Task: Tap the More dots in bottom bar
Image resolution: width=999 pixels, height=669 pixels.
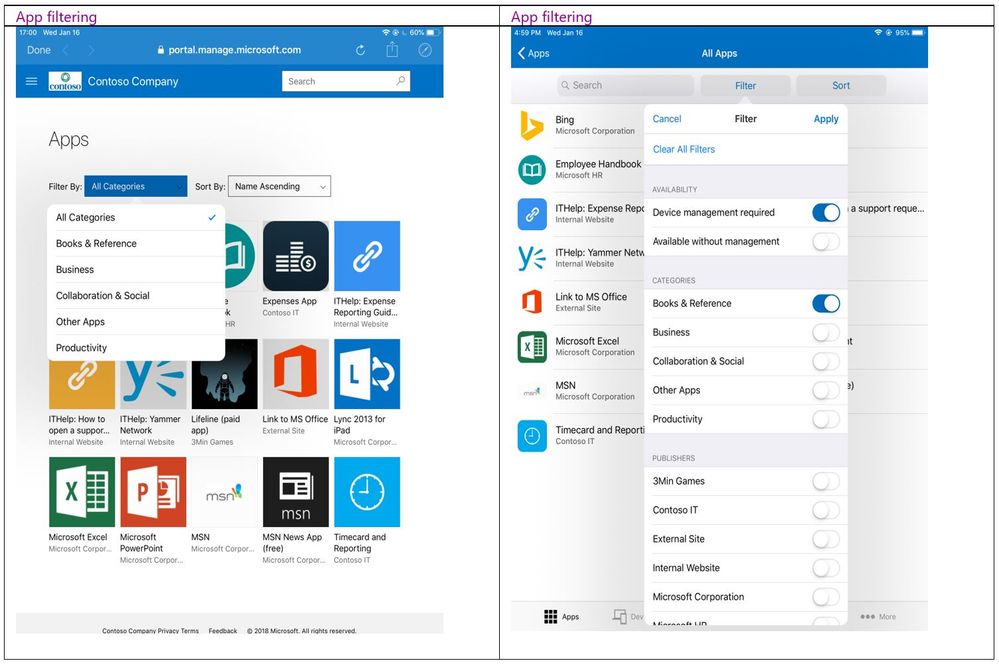Action: click(x=868, y=617)
